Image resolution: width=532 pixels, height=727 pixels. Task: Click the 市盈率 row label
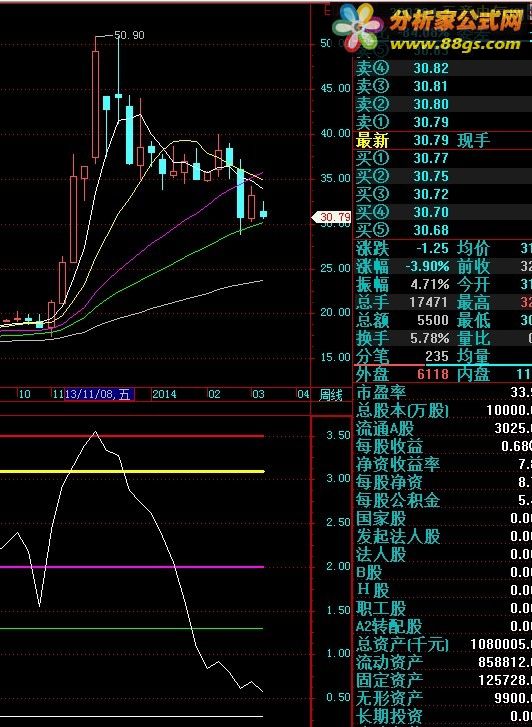381,393
